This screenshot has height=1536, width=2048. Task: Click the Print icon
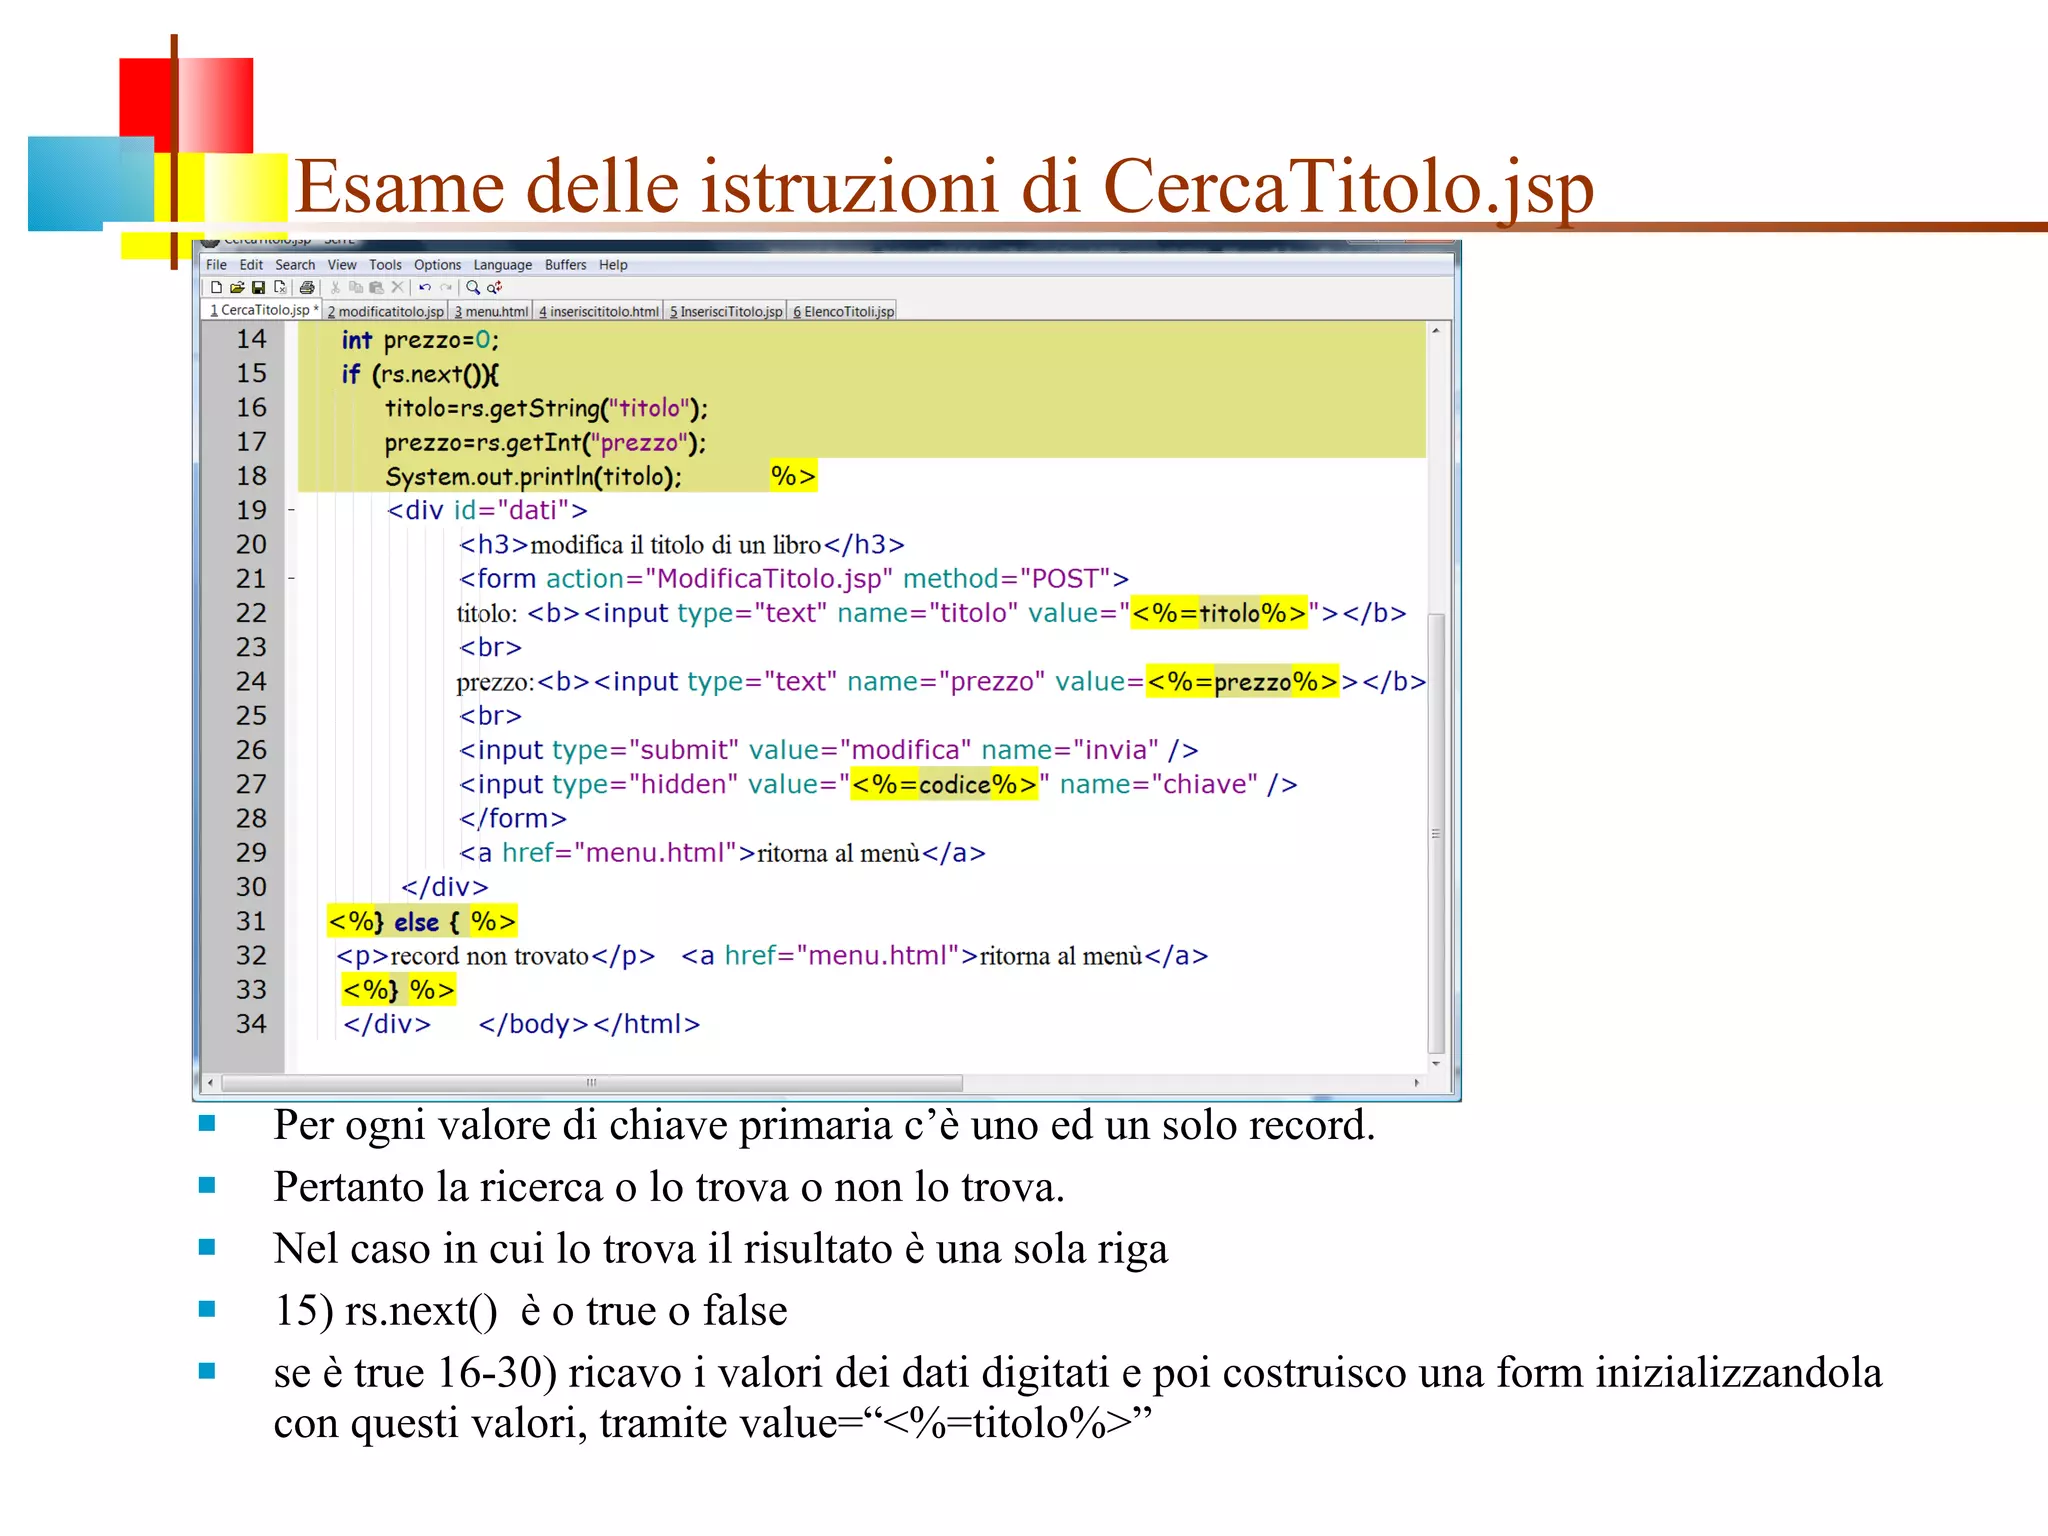(x=307, y=287)
